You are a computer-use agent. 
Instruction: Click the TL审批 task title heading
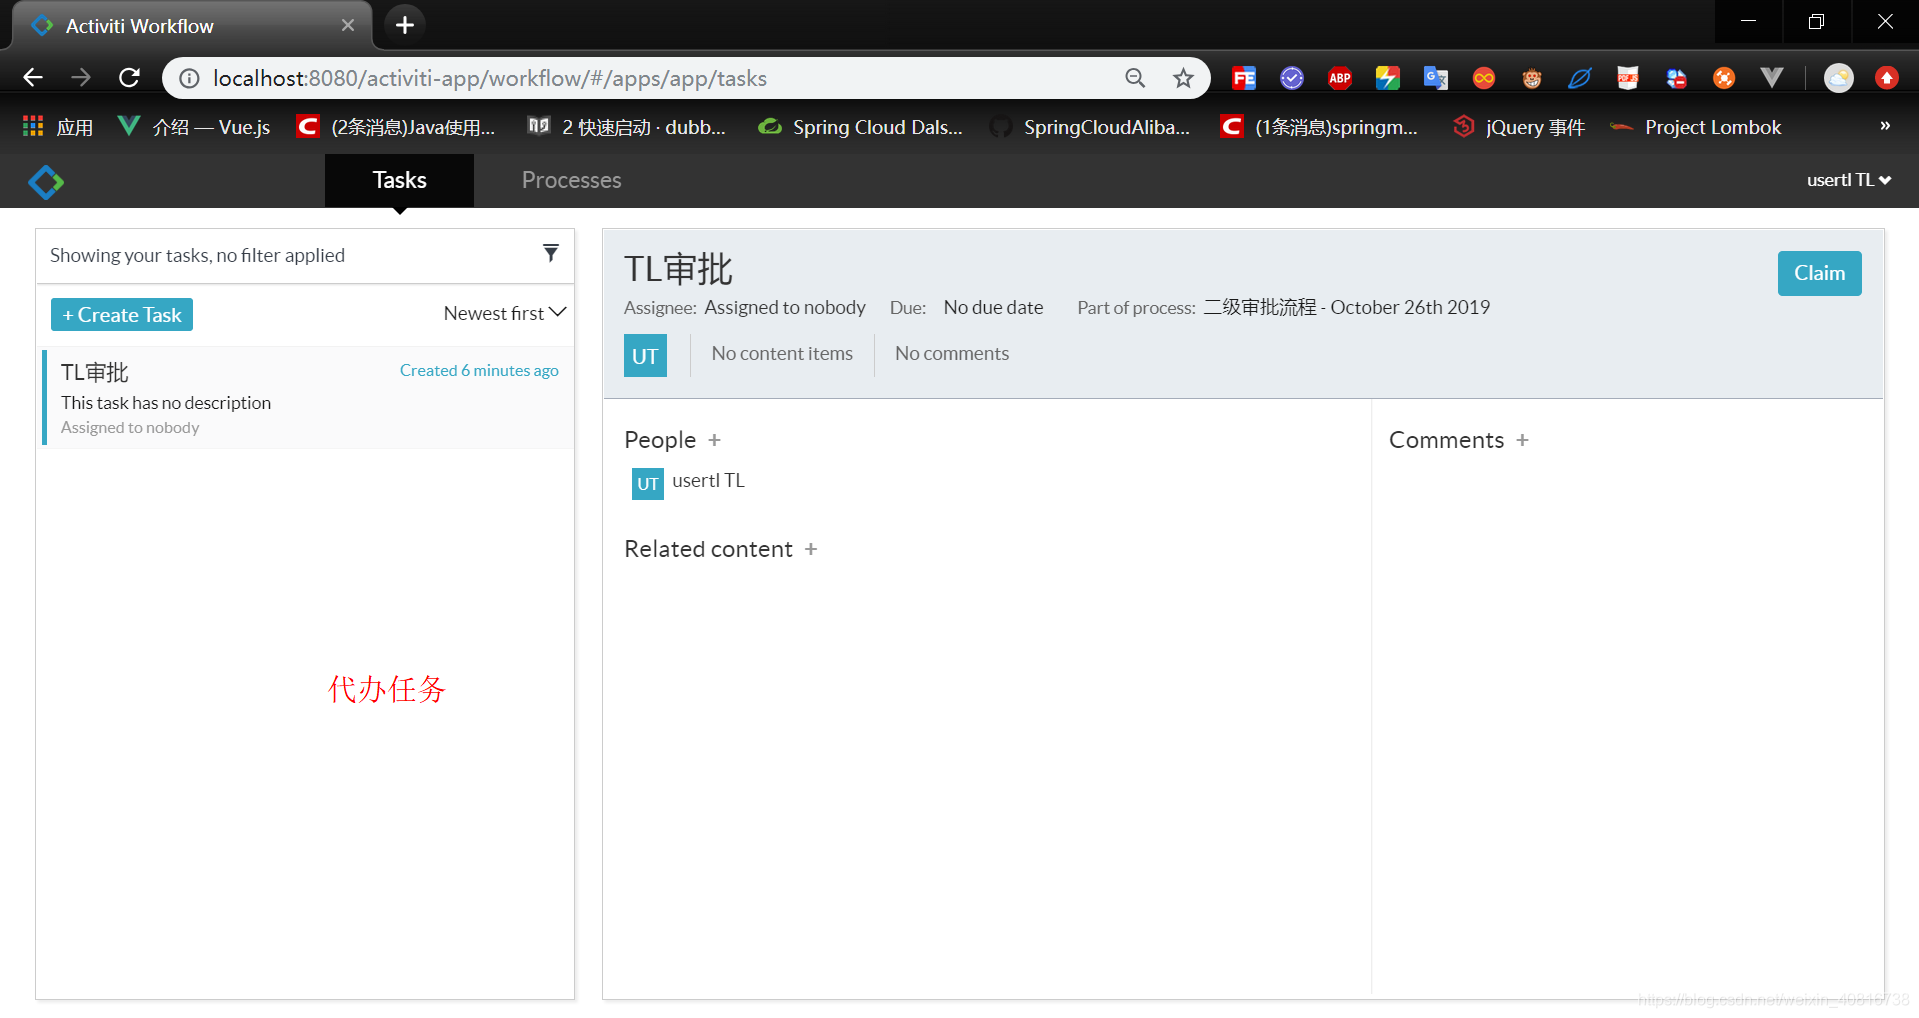tap(679, 269)
